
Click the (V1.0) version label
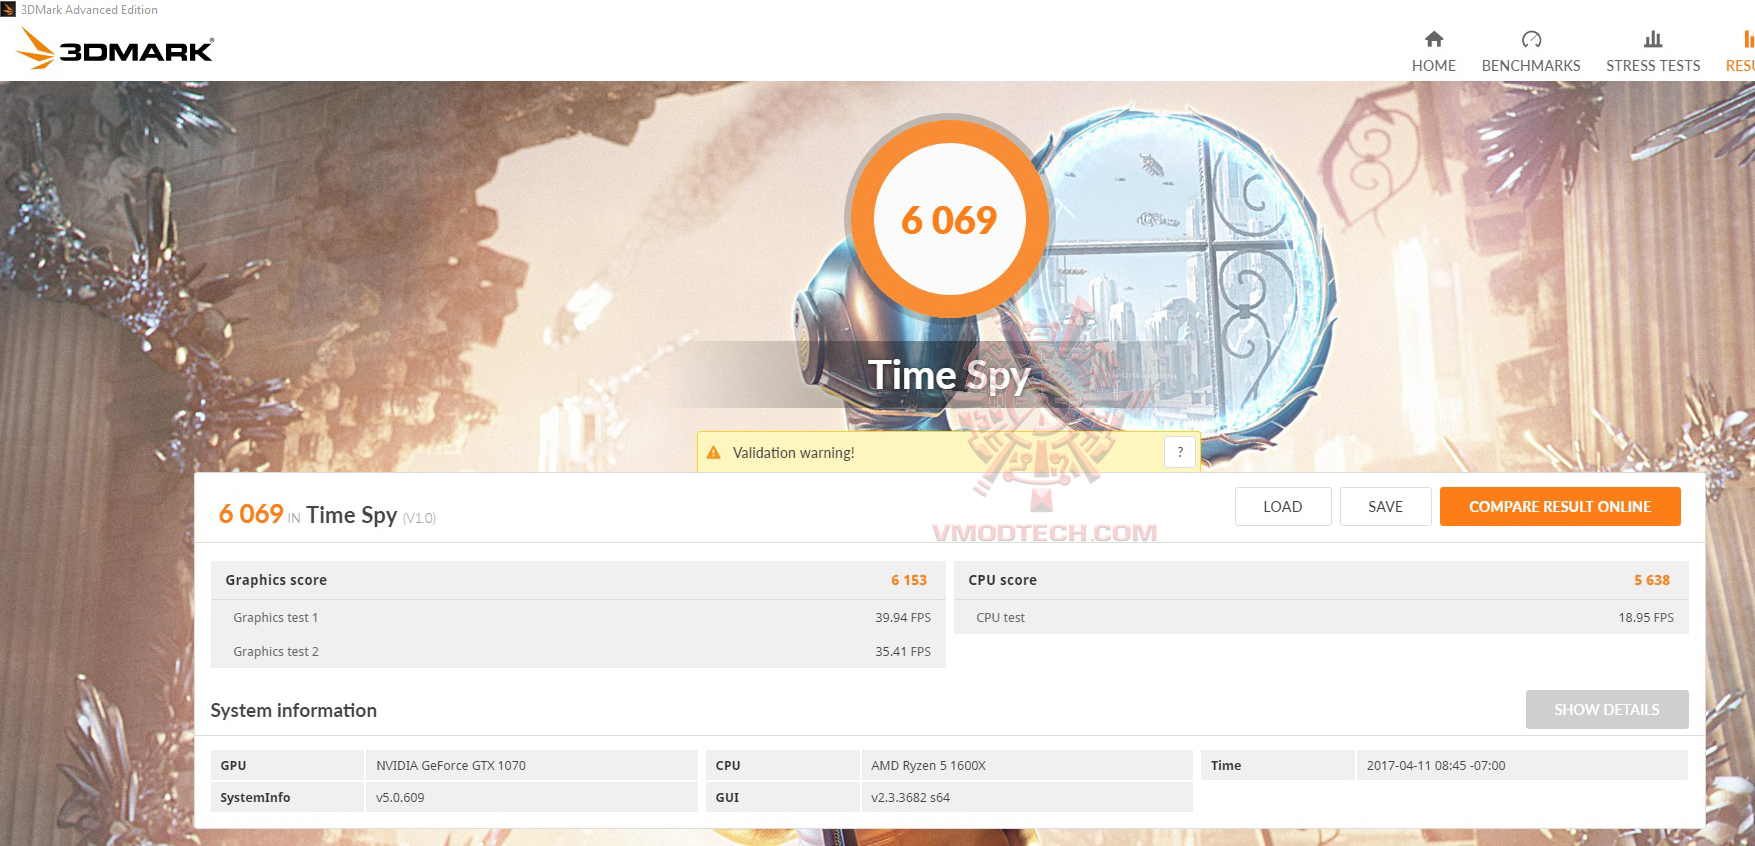tap(419, 518)
